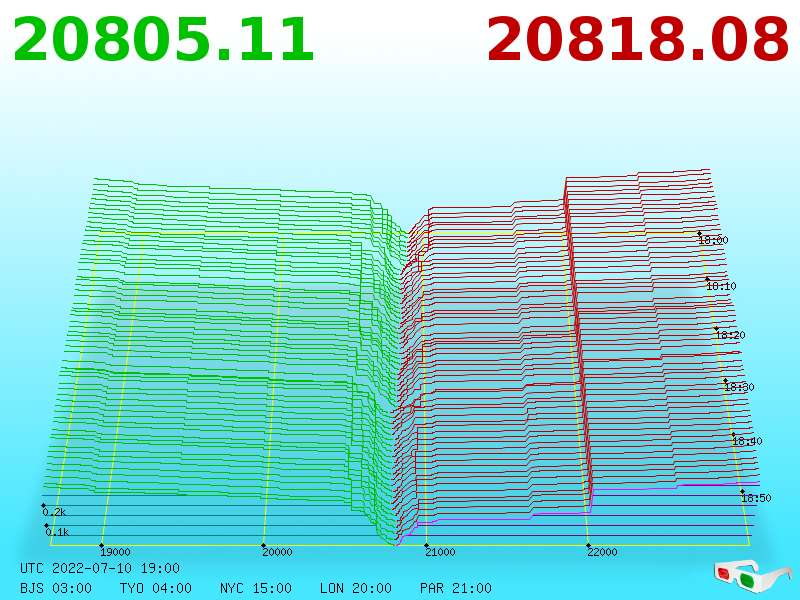
Task: Click the 18:00 time axis marker
Action: (x=713, y=240)
